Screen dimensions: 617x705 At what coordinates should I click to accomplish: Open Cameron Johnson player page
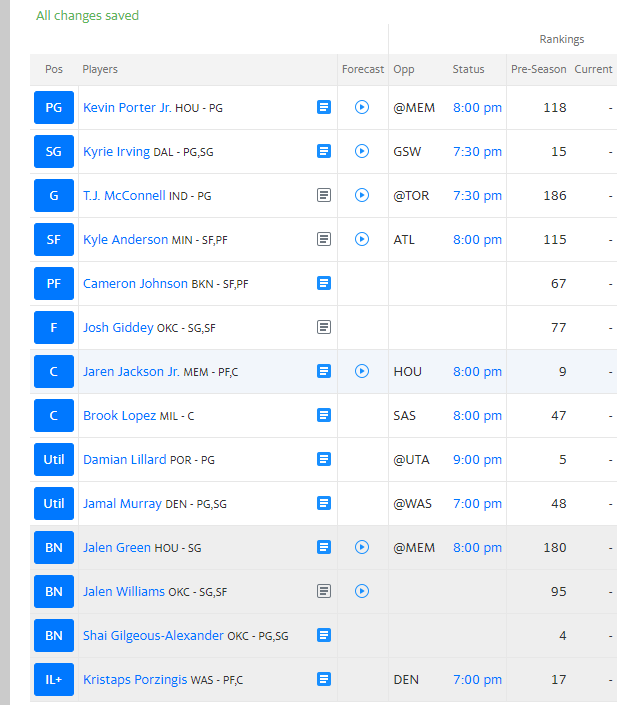pyautogui.click(x=135, y=283)
